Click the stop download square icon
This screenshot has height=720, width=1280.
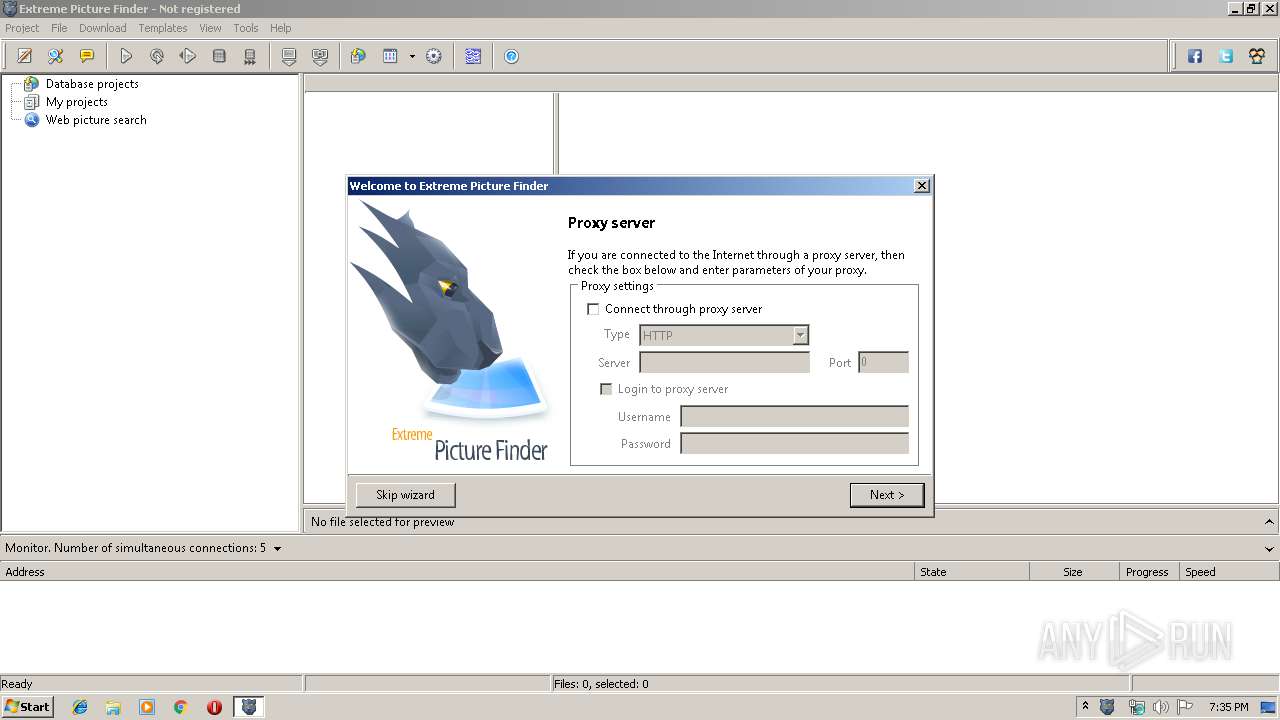click(219, 57)
